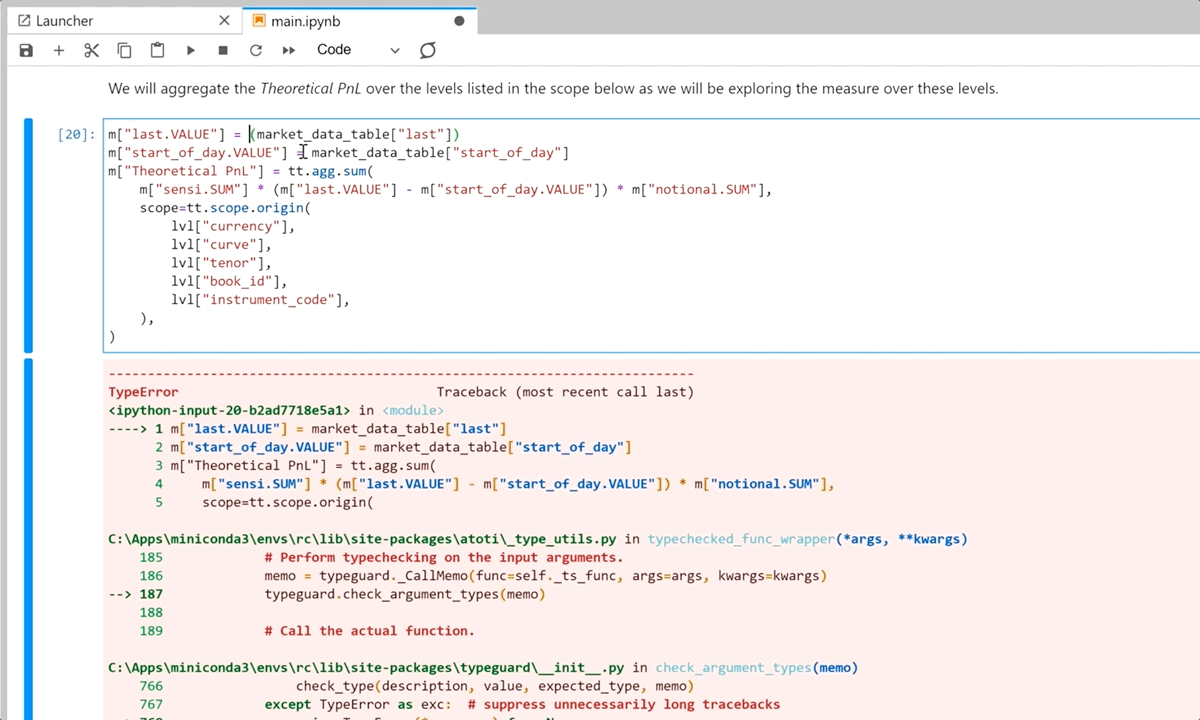This screenshot has width=1200, height=720.
Task: Copy the selected cell from the toolbar
Action: (124, 50)
